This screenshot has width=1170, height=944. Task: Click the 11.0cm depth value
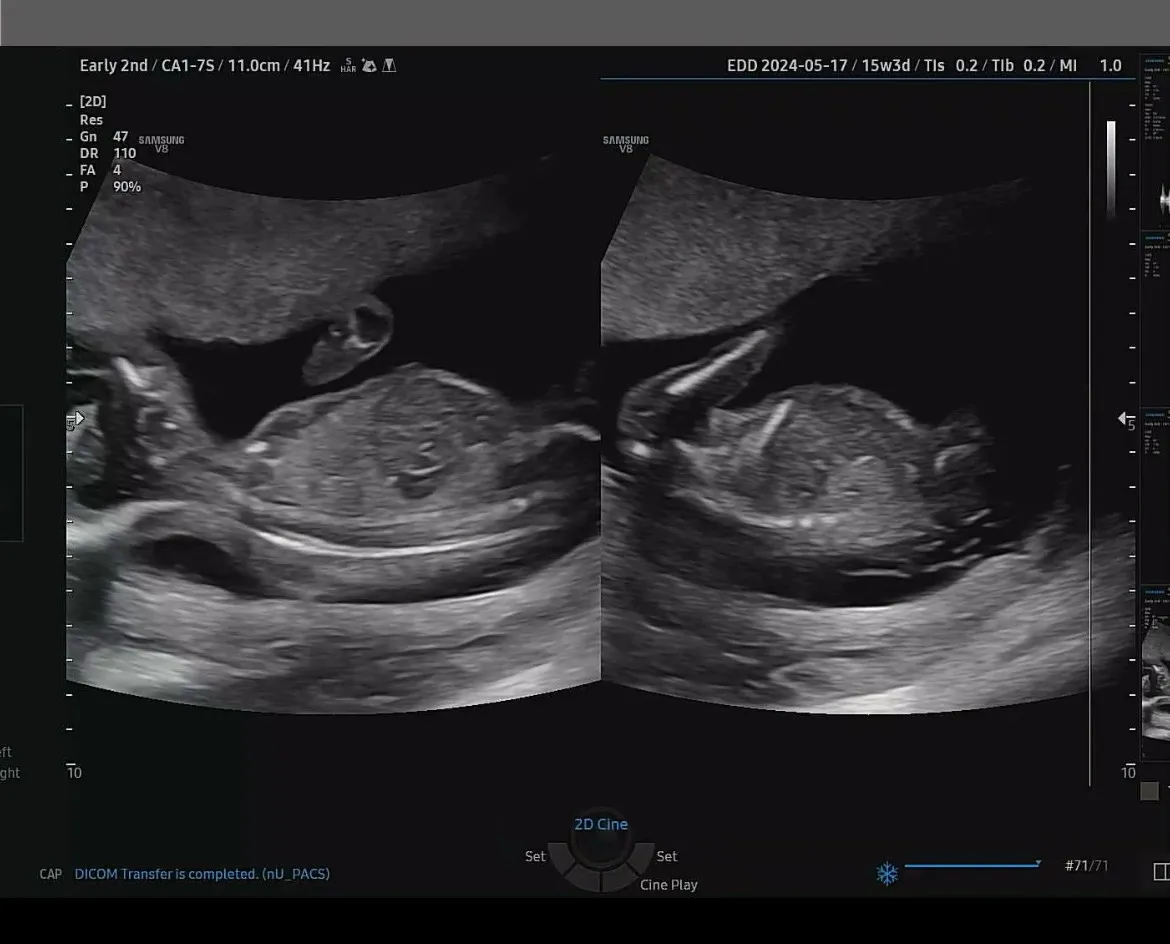tap(254, 66)
